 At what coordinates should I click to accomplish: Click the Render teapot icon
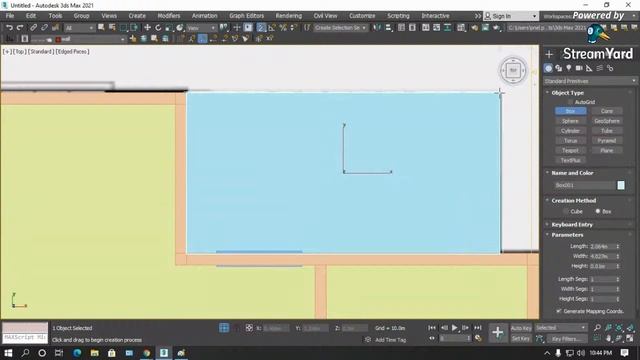coord(496,28)
